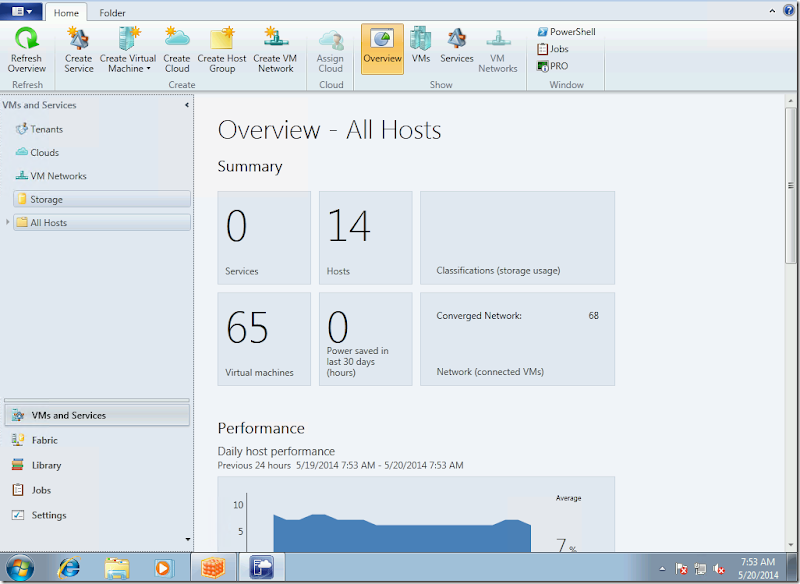The height and width of the screenshot is (584, 800).
Task: Collapse the ribbon with the caret
Action: coord(772,11)
